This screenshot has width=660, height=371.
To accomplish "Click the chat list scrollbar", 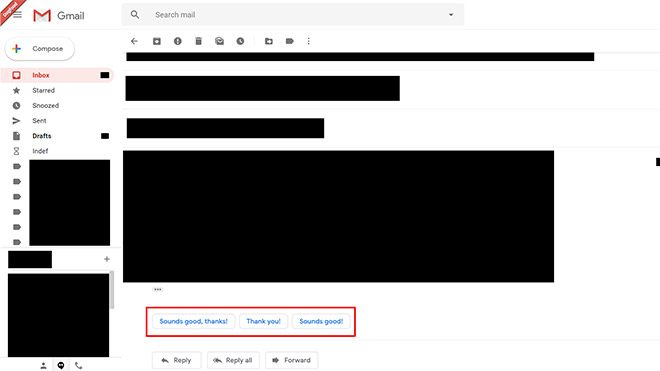I will point(112,291).
